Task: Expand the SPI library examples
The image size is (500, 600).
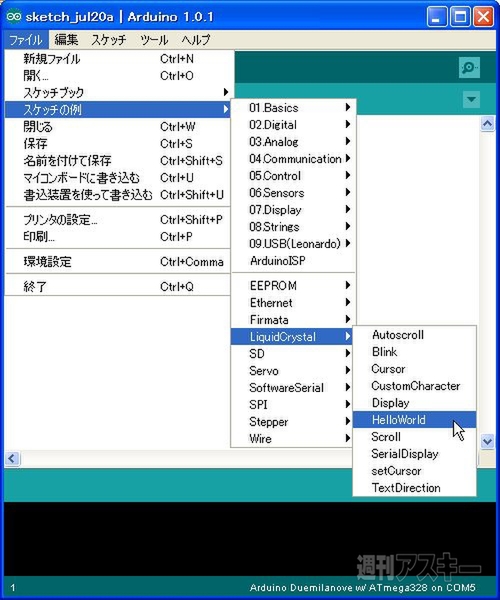Action: [x=293, y=405]
